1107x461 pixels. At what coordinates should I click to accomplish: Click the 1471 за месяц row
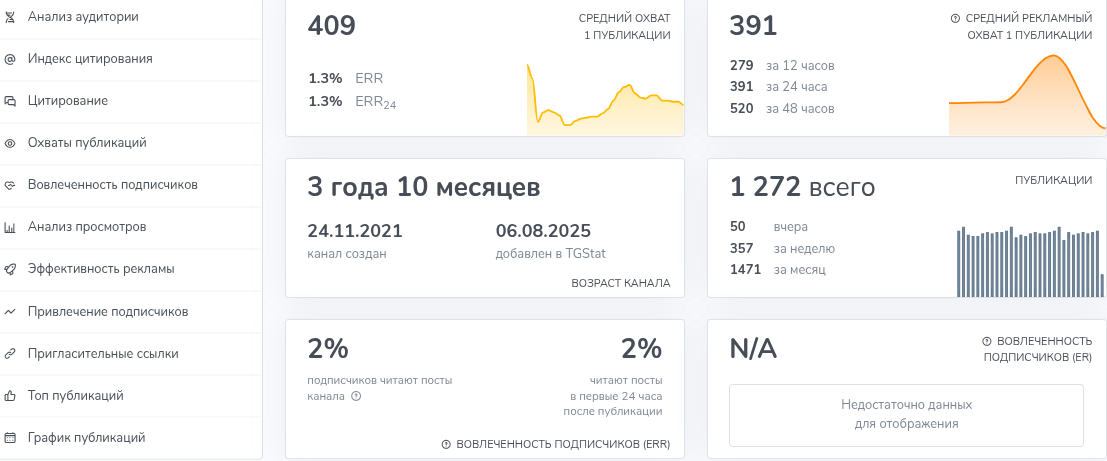click(x=777, y=270)
